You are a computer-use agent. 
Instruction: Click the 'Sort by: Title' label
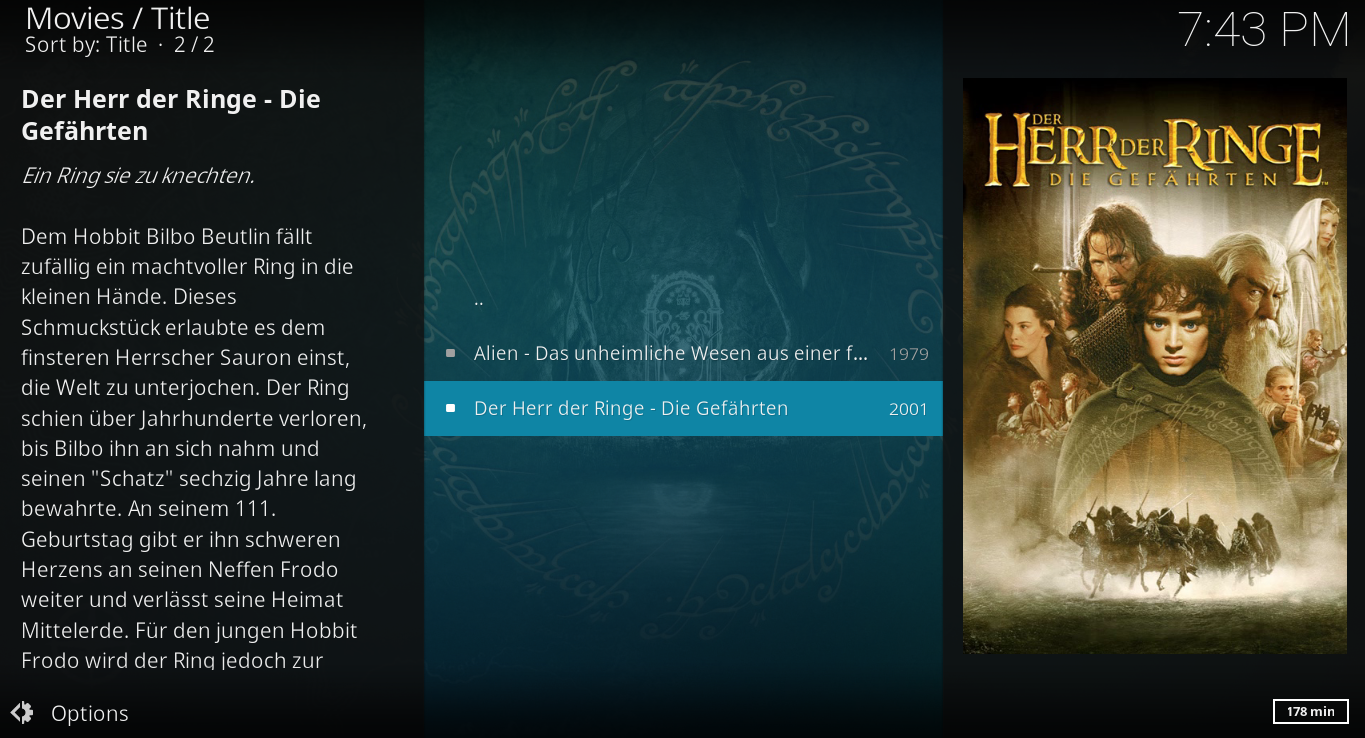86,45
